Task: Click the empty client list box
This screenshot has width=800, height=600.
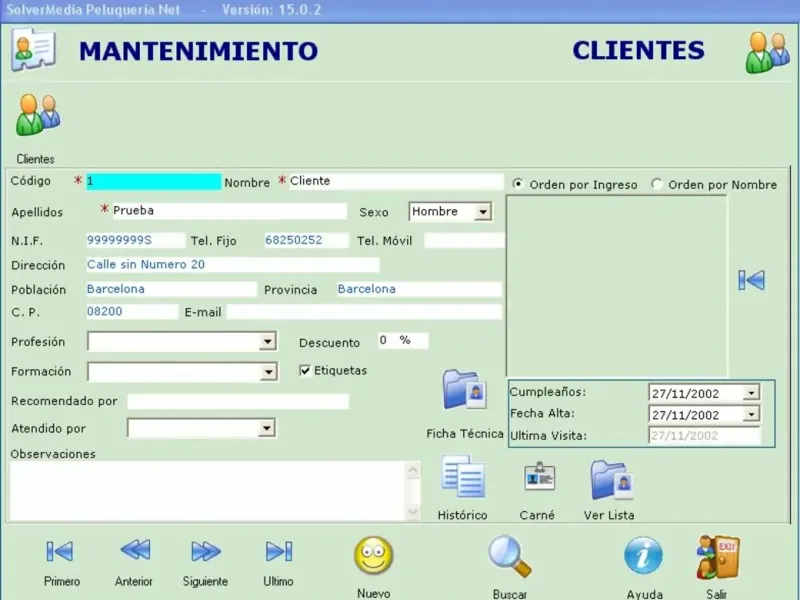Action: click(616, 286)
